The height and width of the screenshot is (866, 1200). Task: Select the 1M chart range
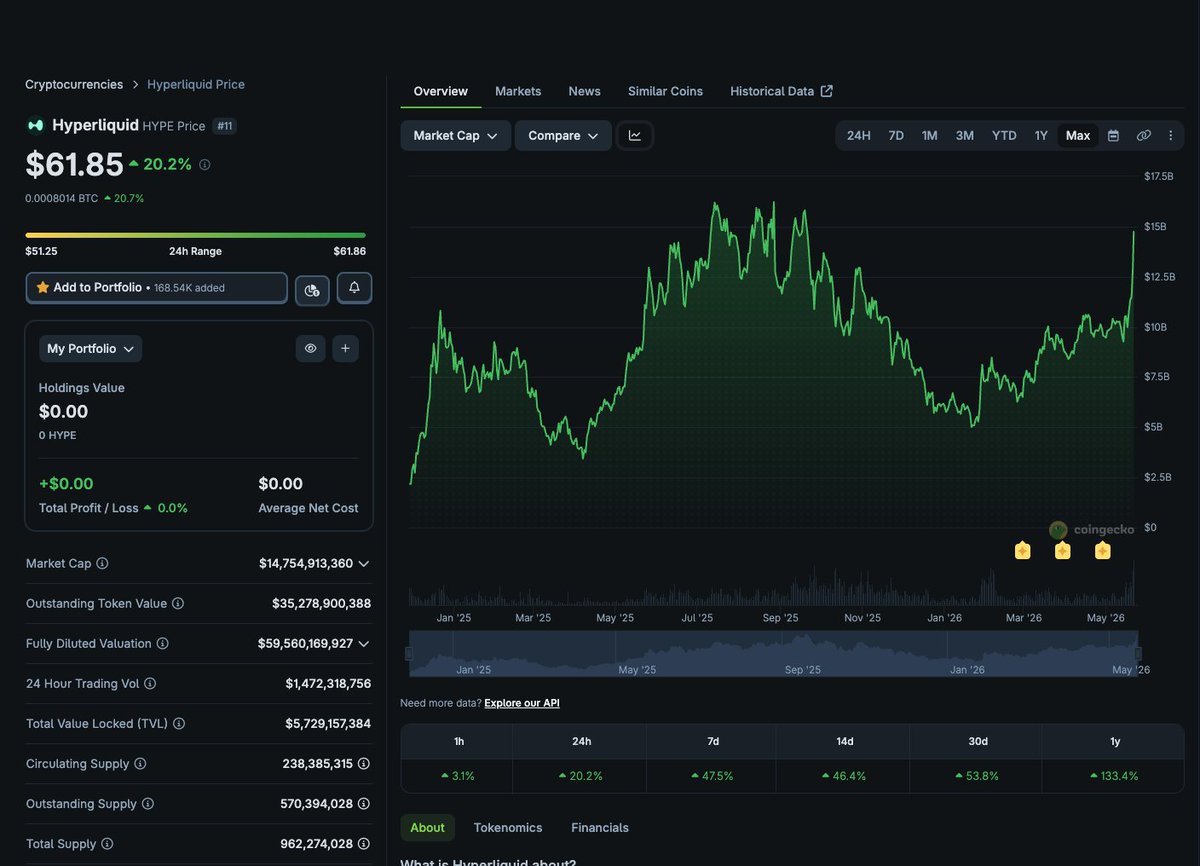pos(930,136)
